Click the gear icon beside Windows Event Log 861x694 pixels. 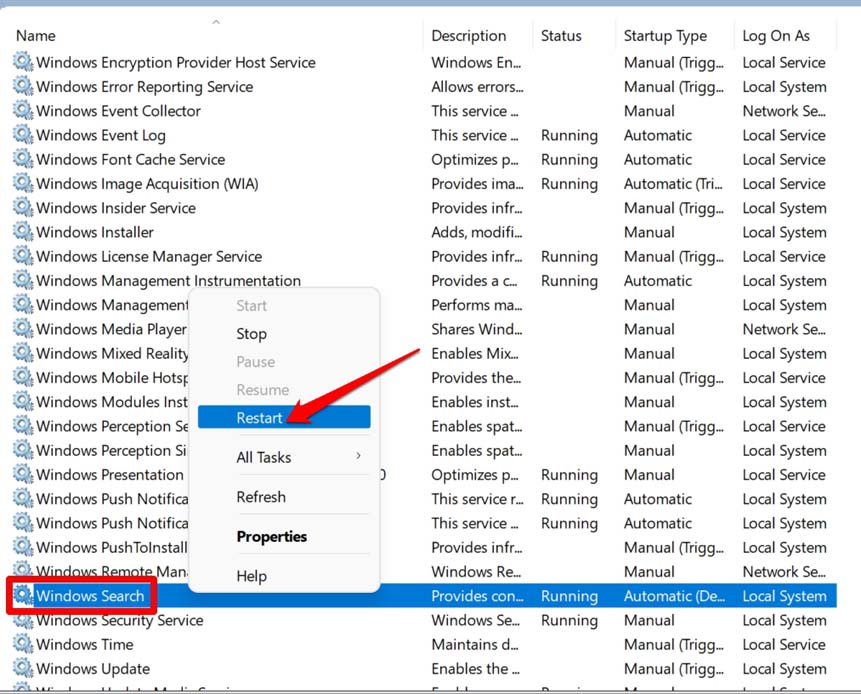[x=22, y=135]
